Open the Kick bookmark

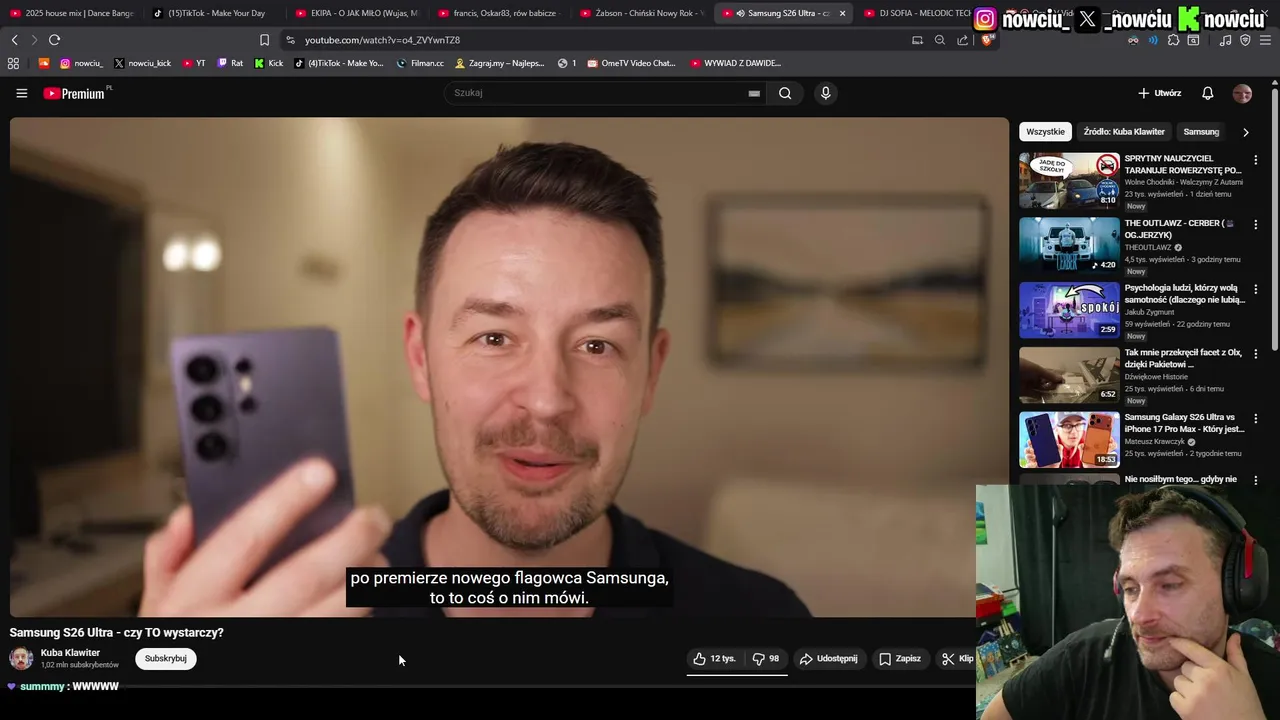coord(268,63)
